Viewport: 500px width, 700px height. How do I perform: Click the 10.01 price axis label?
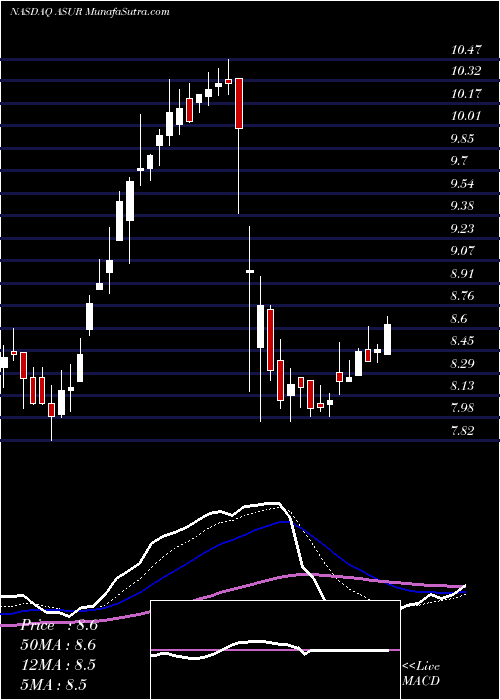tap(466, 116)
